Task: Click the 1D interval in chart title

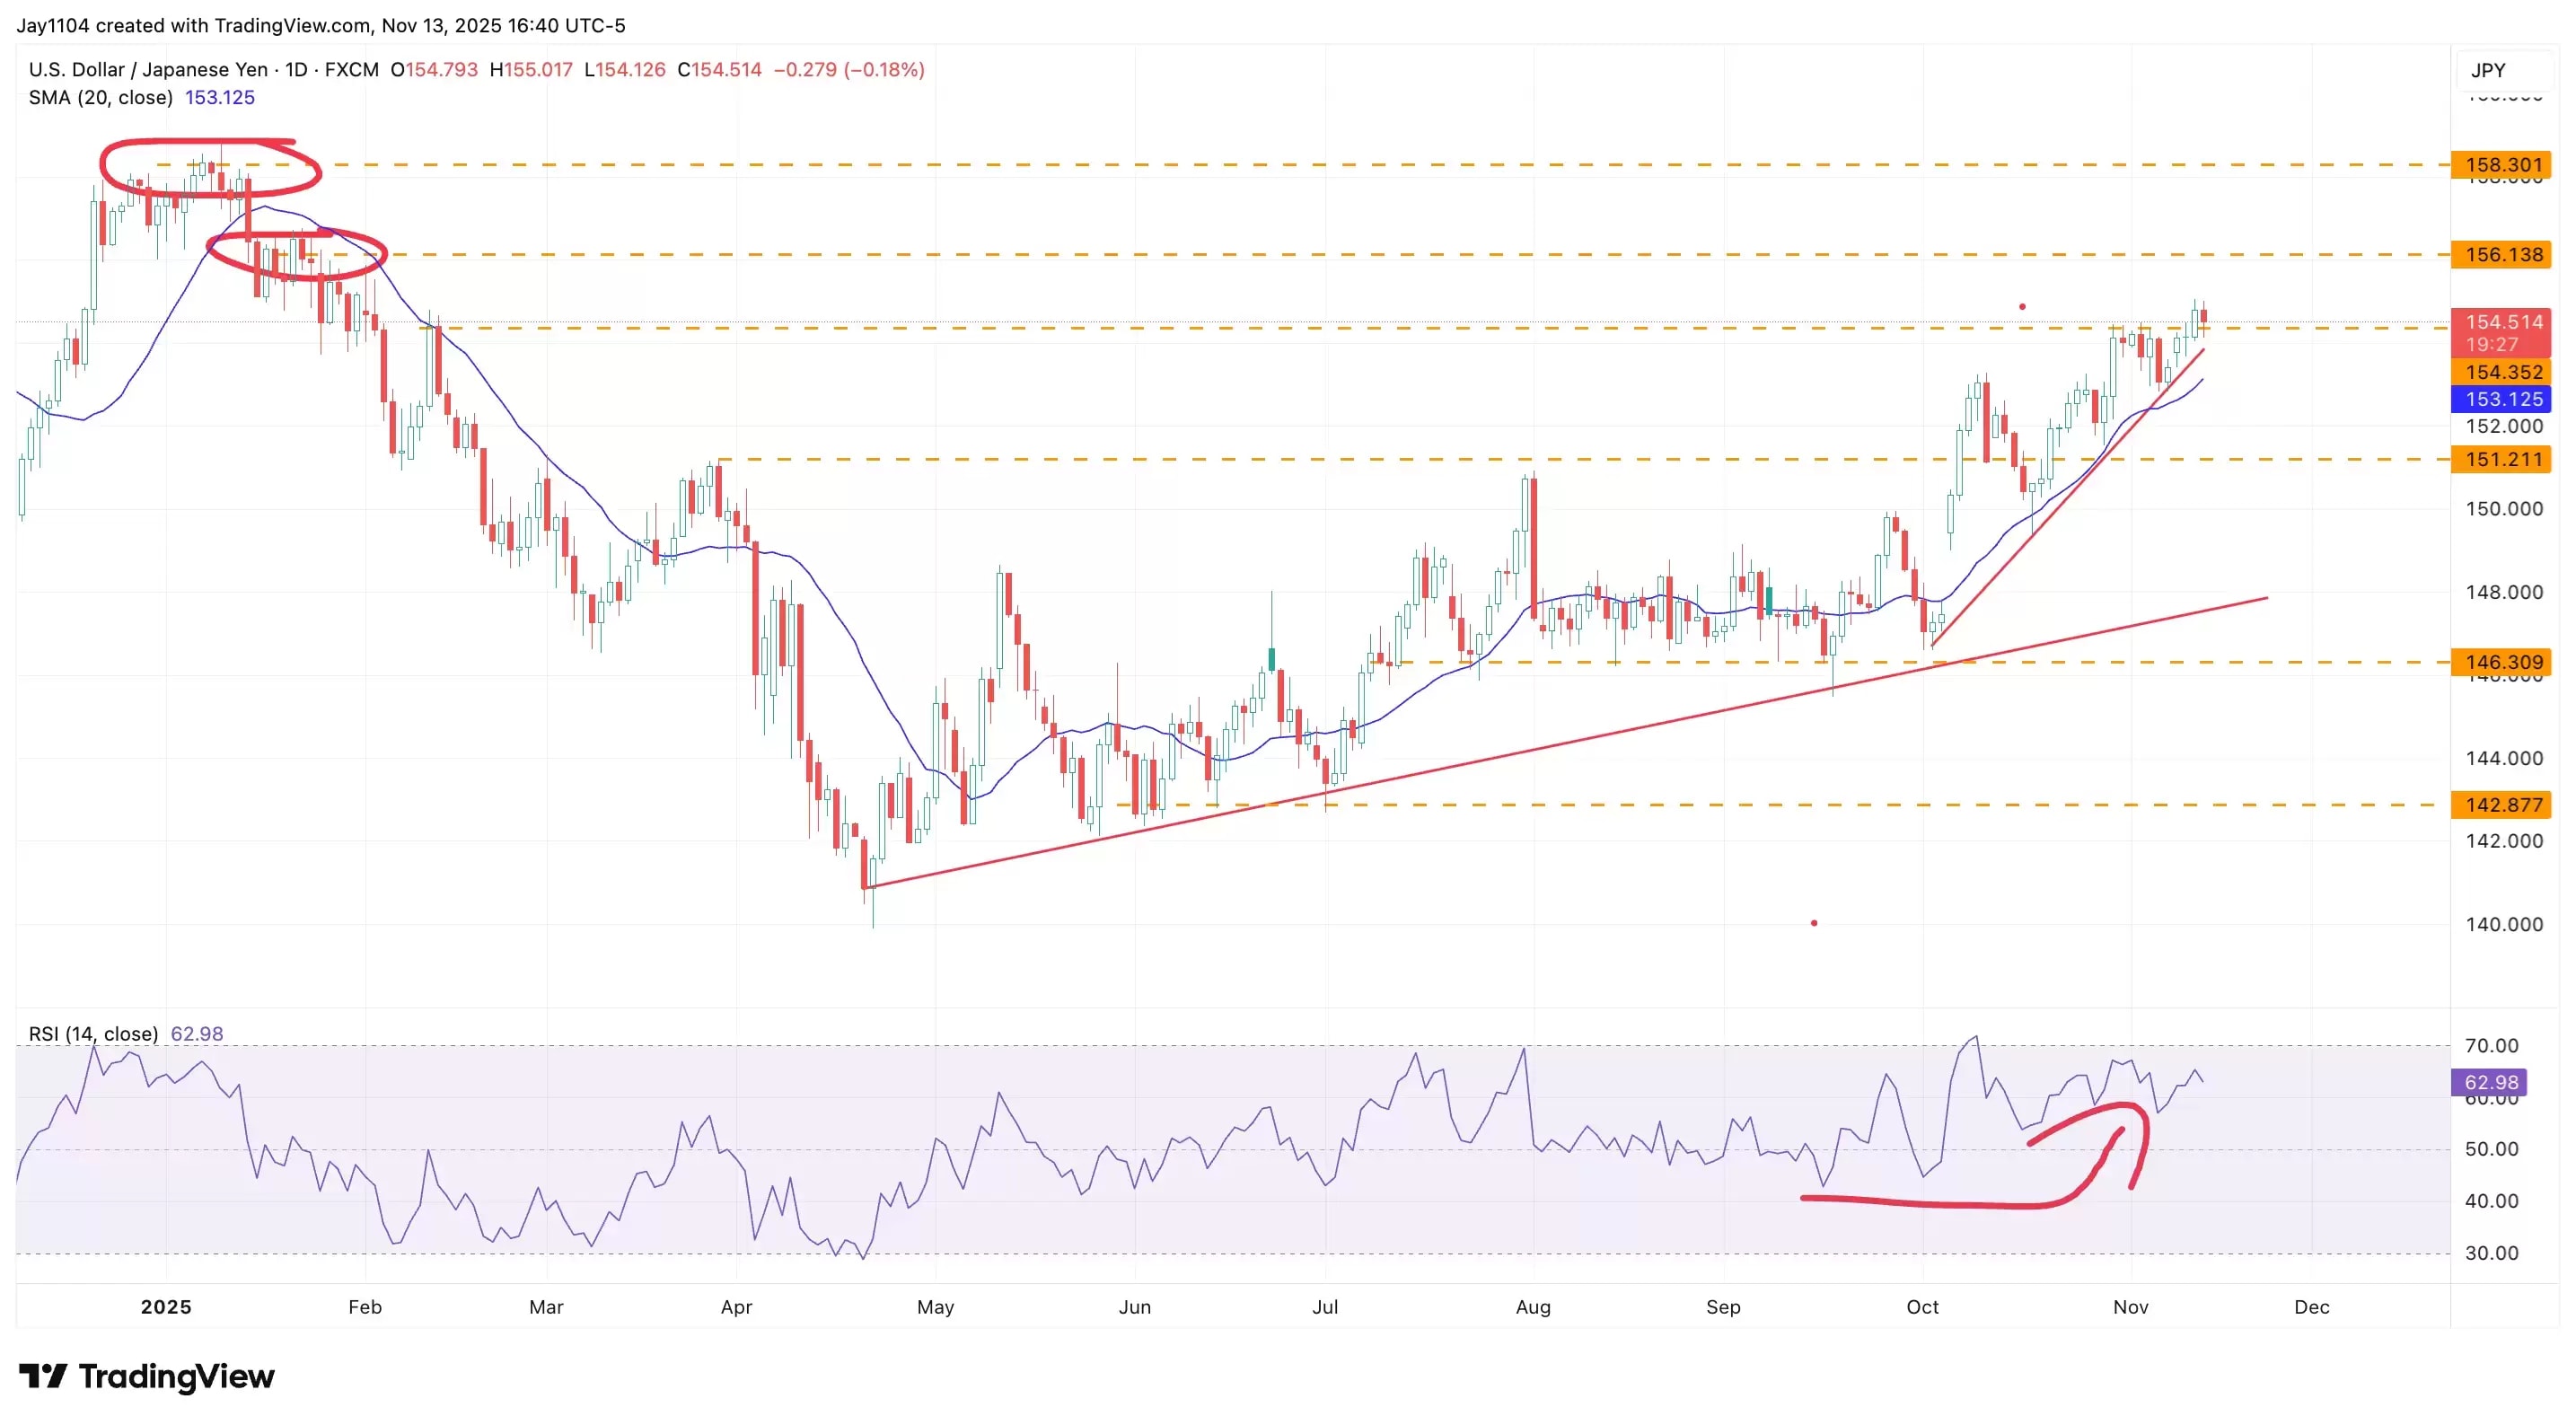Action: pyautogui.click(x=296, y=70)
